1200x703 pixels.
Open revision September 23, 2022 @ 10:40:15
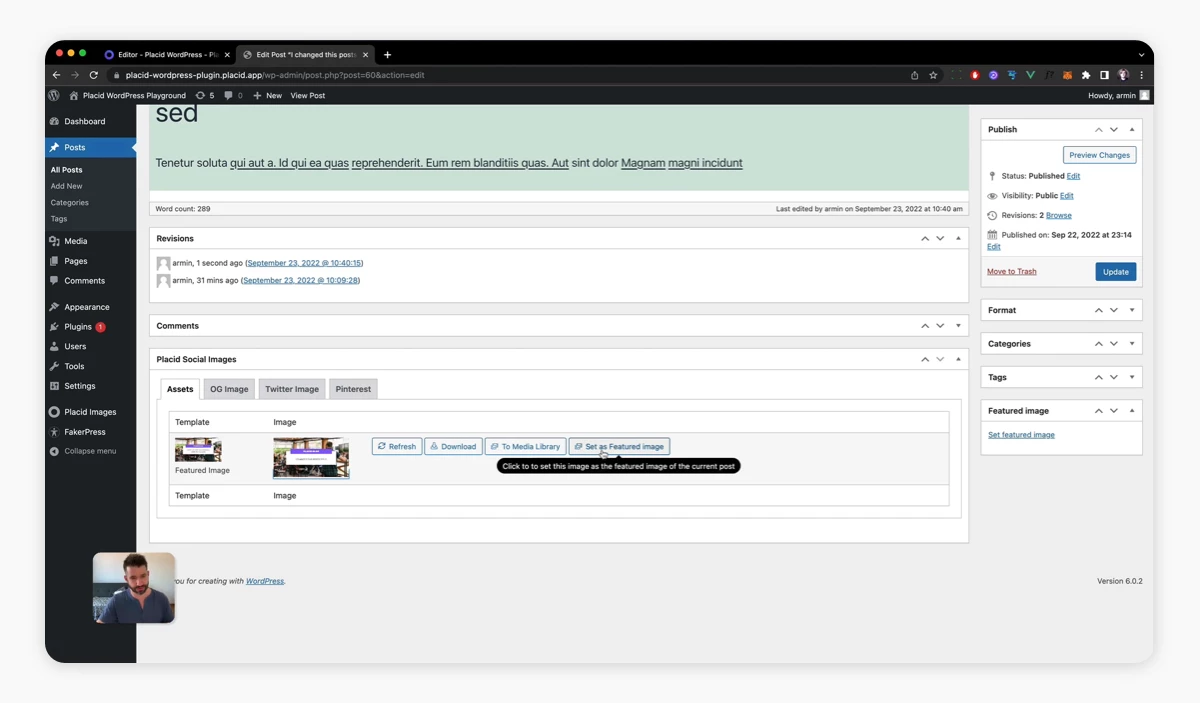[304, 263]
